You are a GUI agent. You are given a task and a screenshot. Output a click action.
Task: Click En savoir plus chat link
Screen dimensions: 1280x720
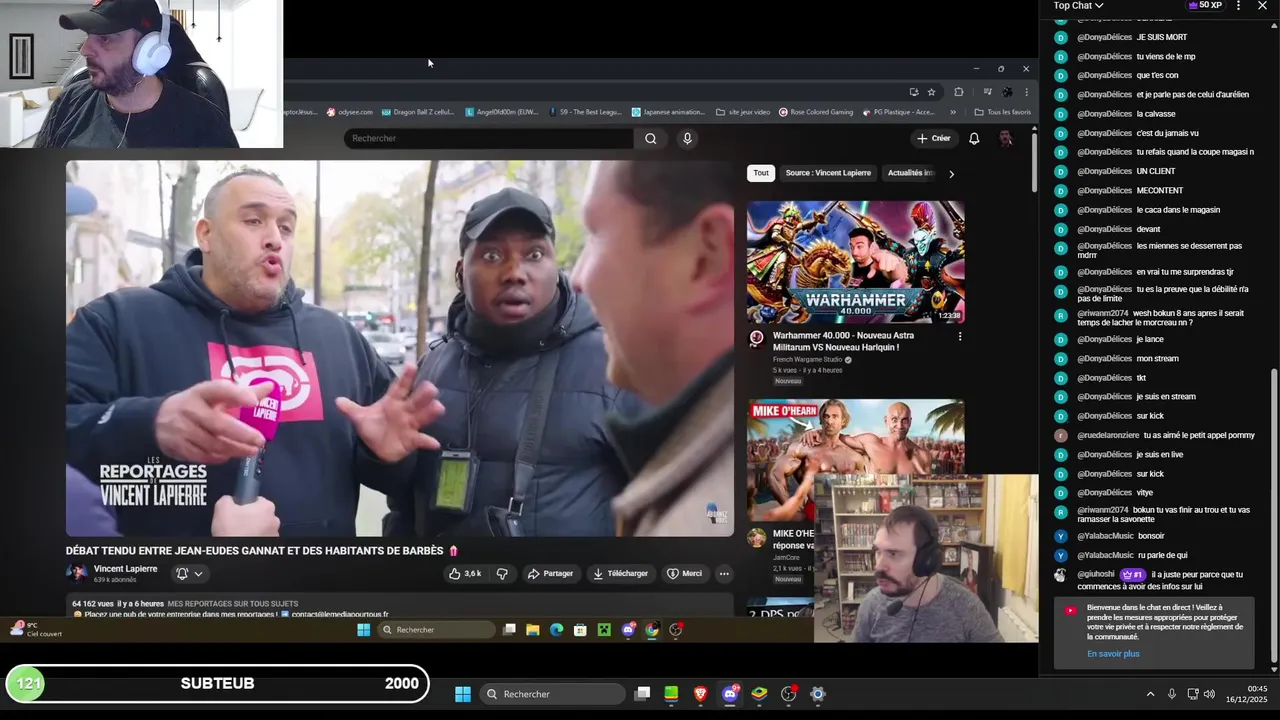(1113, 654)
